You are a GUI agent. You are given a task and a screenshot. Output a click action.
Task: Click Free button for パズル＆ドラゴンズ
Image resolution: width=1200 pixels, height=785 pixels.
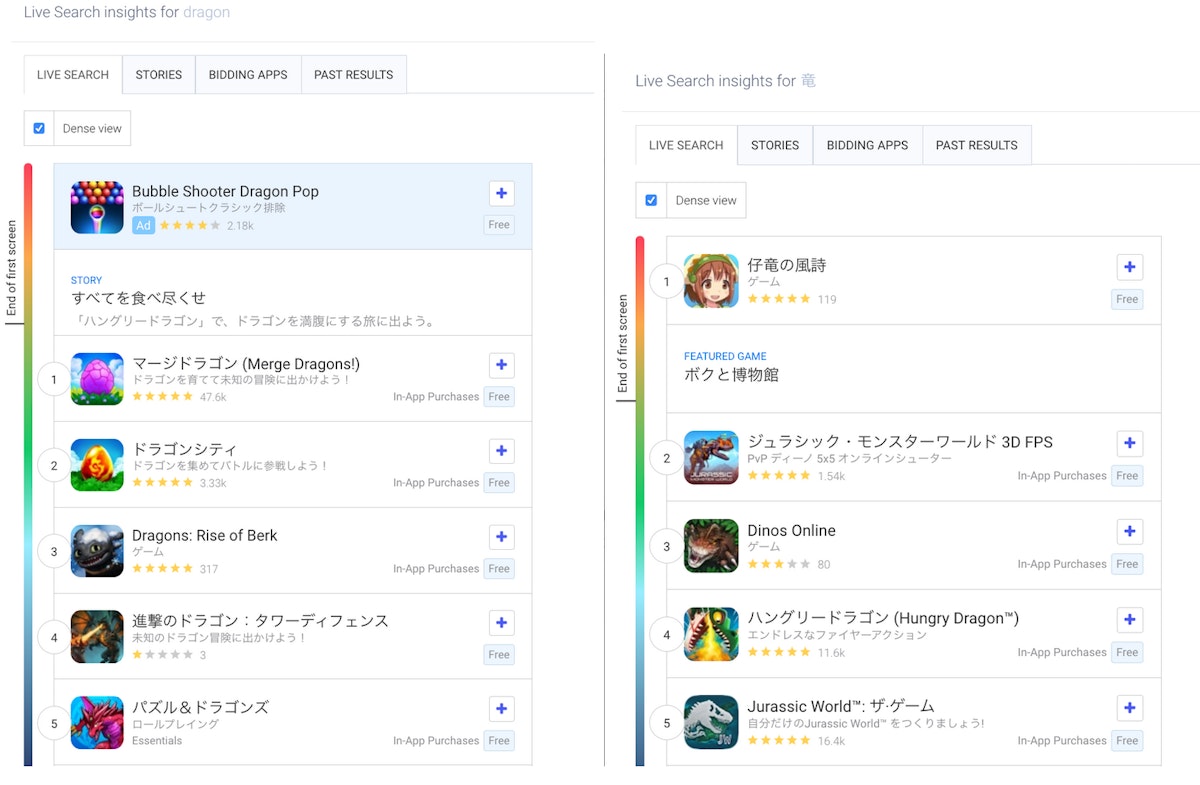[x=499, y=741]
